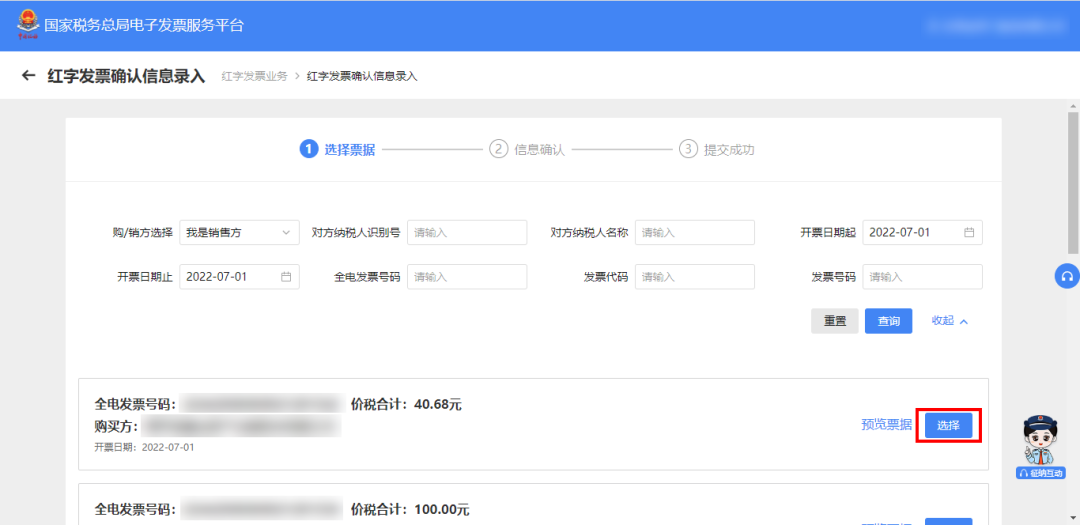Screen dimensions: 1080x525
Task: Focus the 全电发票号码 input
Action: [x=467, y=277]
